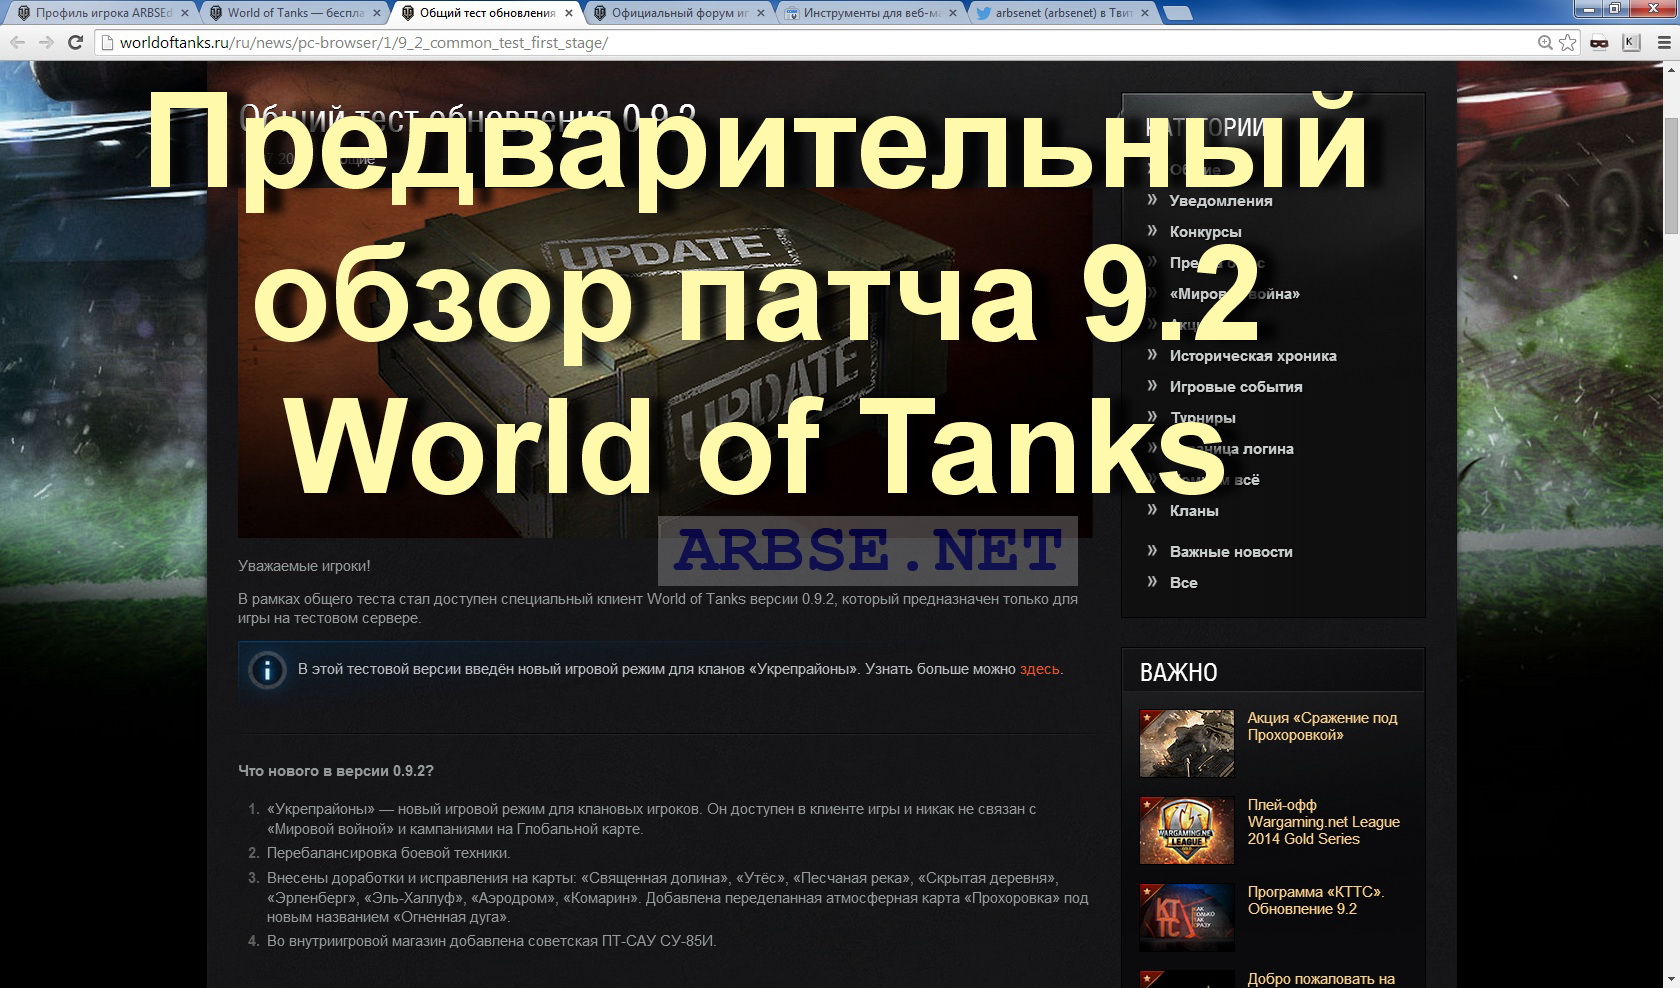Click 'Что нового в версии 0.9.2?' heading

pos(336,771)
